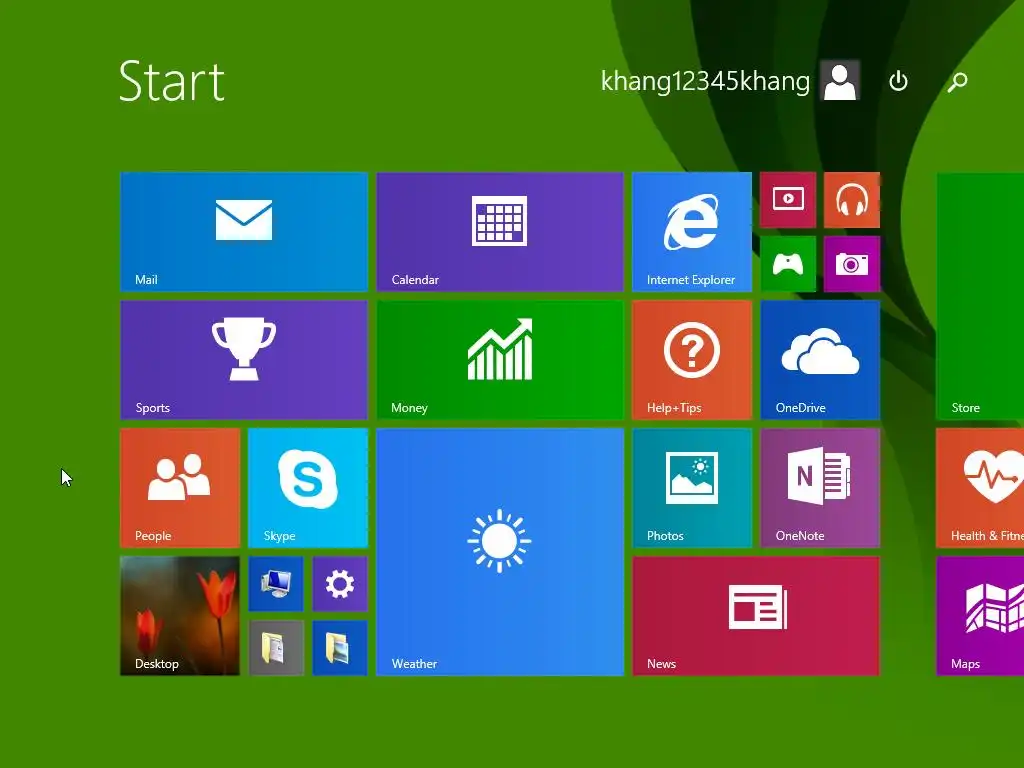Open the Desktop tile

(x=180, y=616)
